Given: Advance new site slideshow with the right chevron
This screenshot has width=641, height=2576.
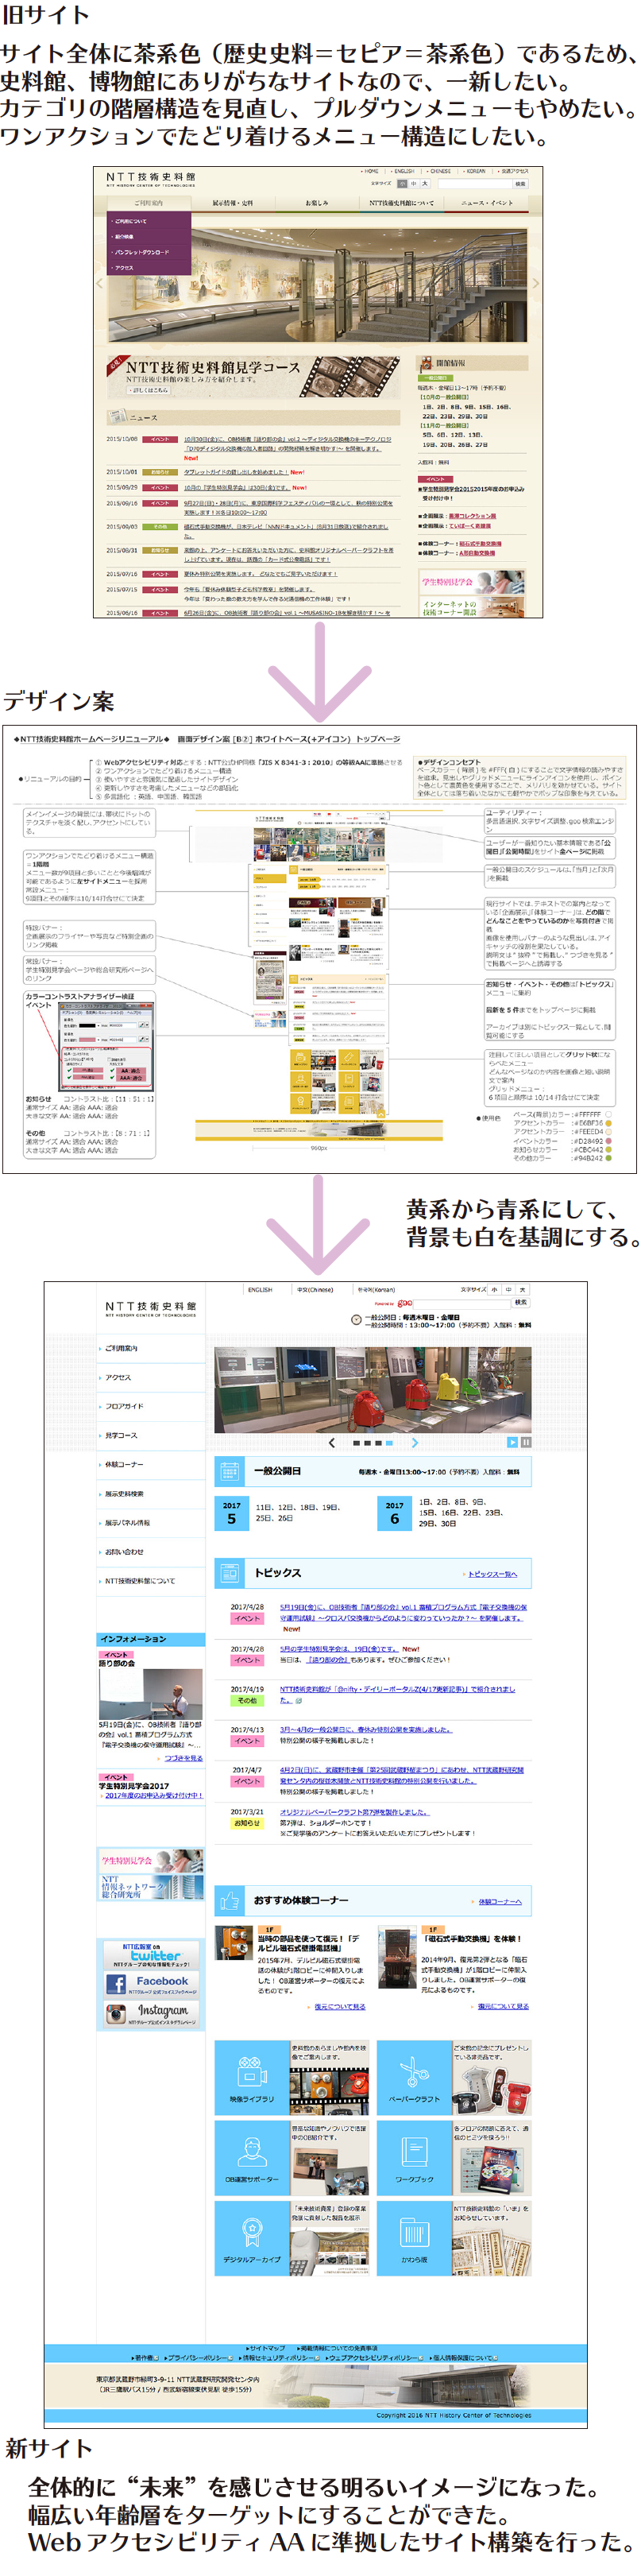Looking at the screenshot, I should coord(414,1442).
